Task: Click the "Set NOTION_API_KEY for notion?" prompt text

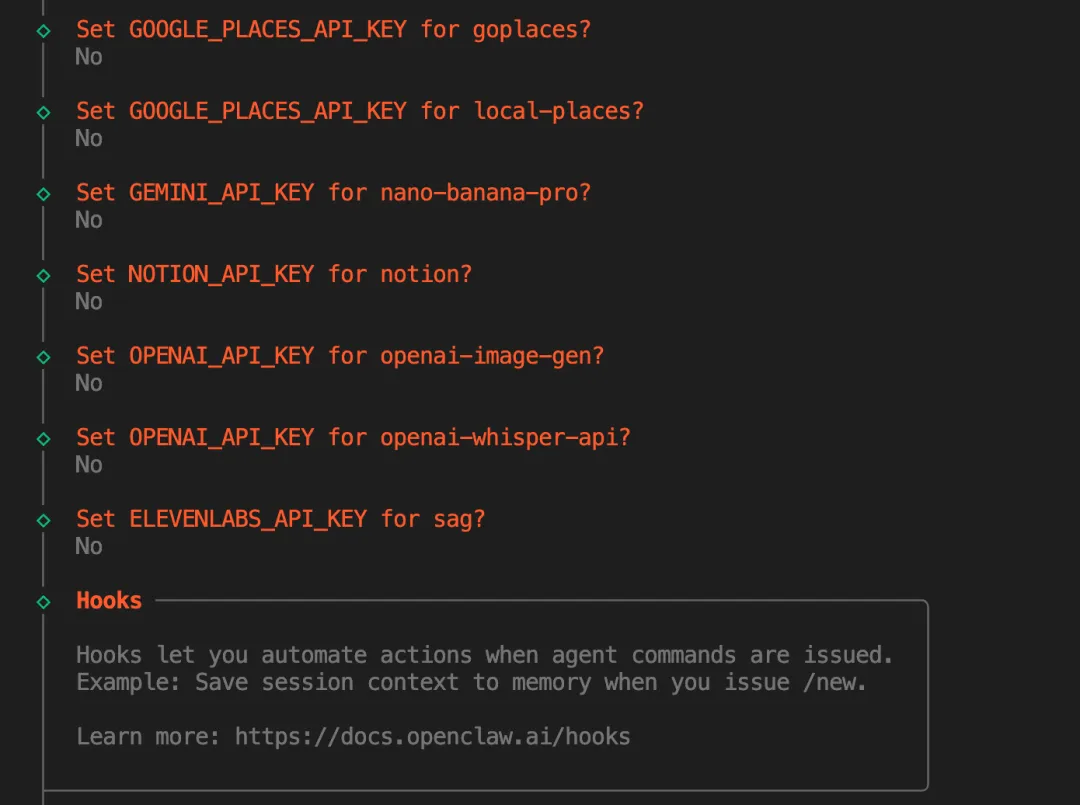Action: [274, 274]
